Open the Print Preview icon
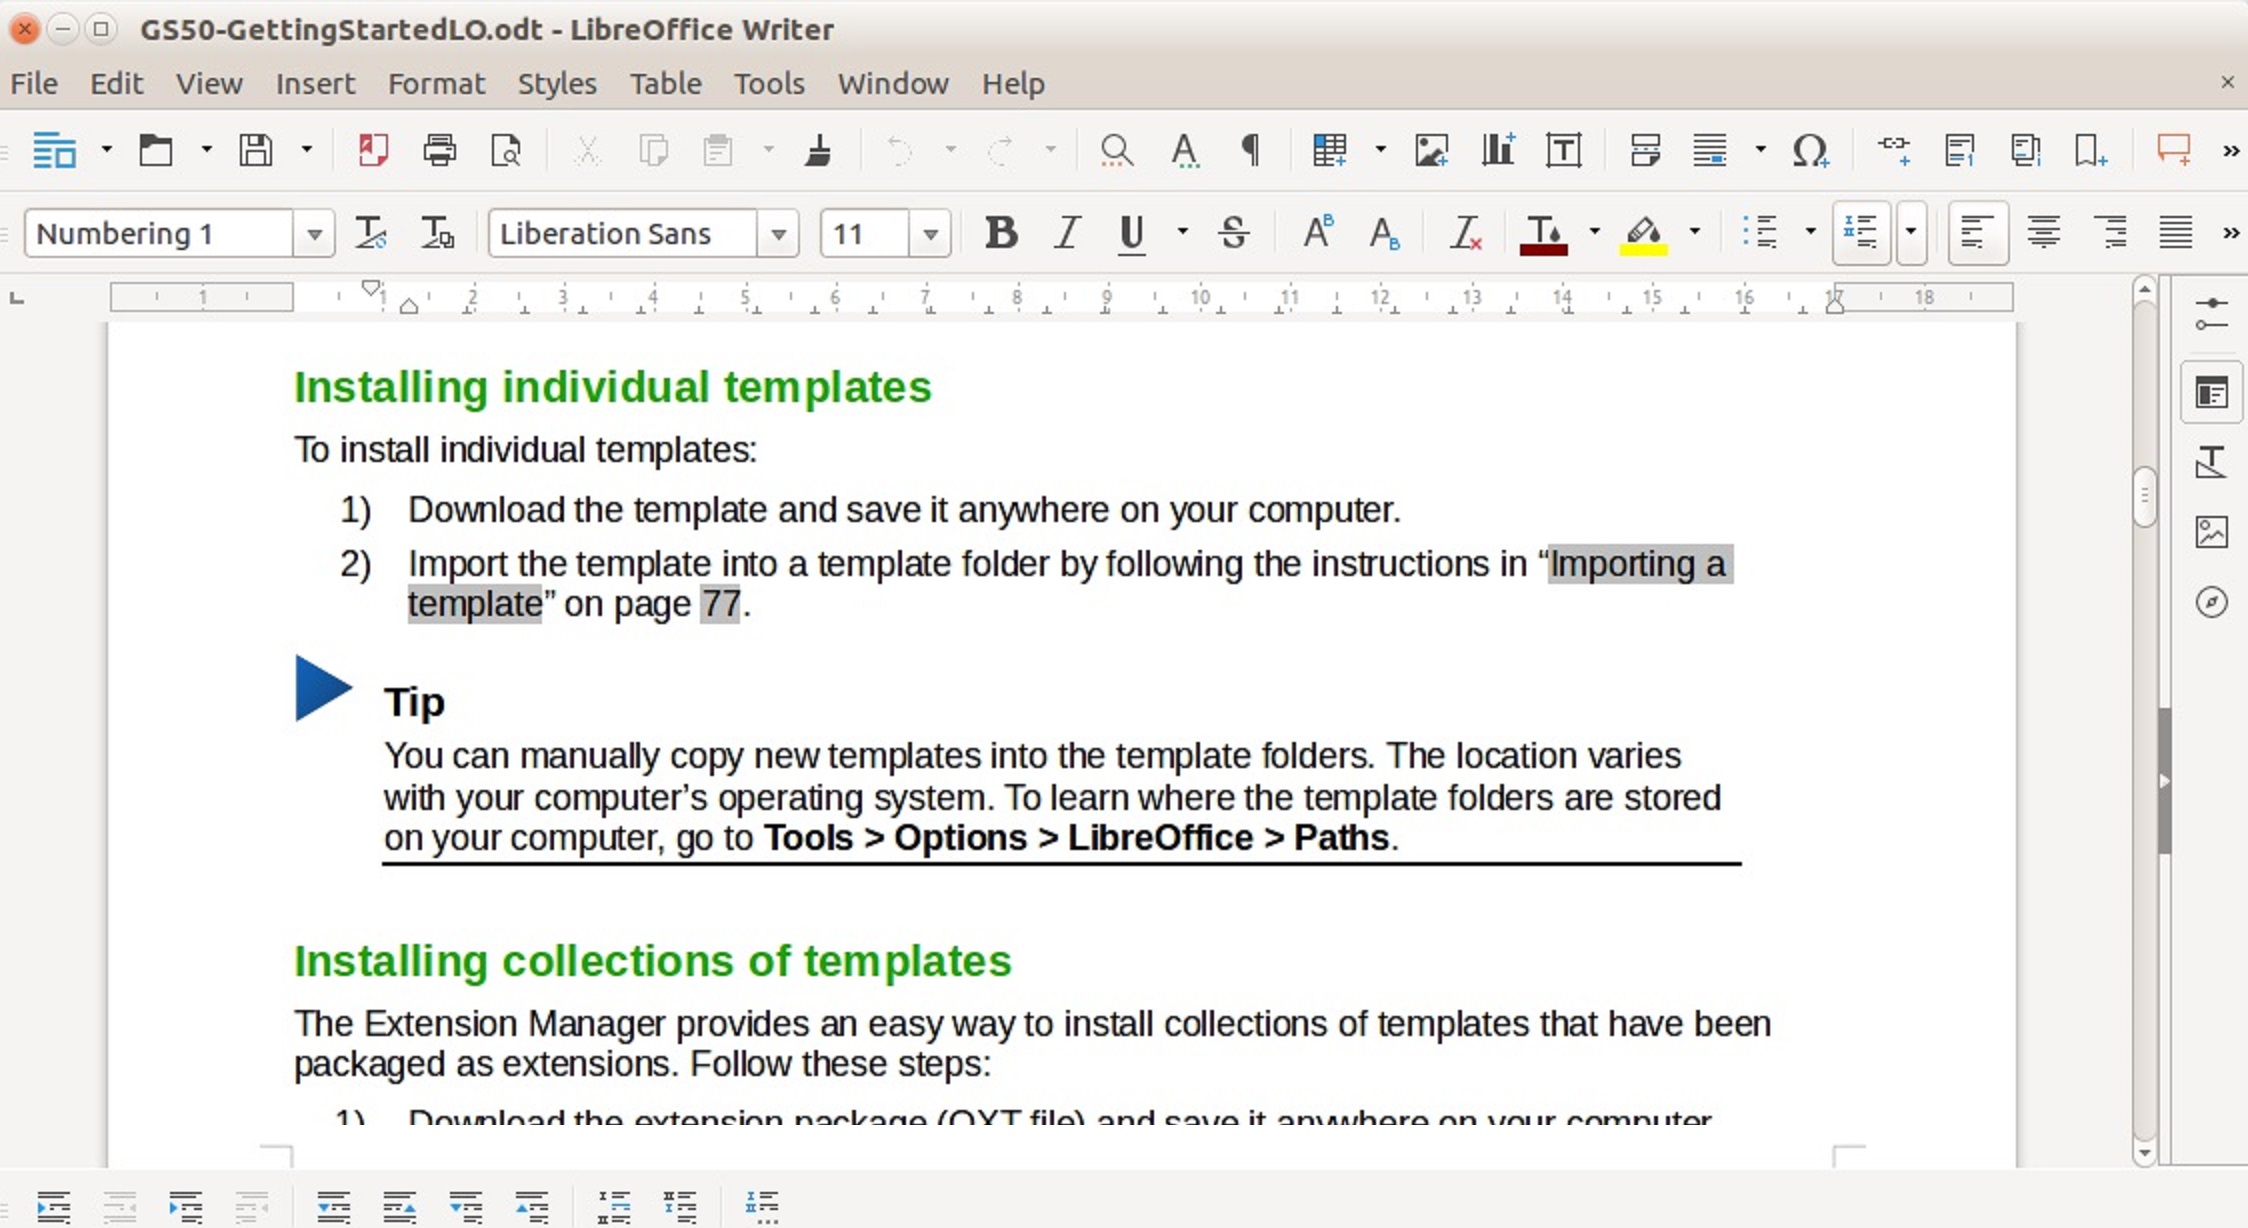The image size is (2248, 1228). pos(506,151)
